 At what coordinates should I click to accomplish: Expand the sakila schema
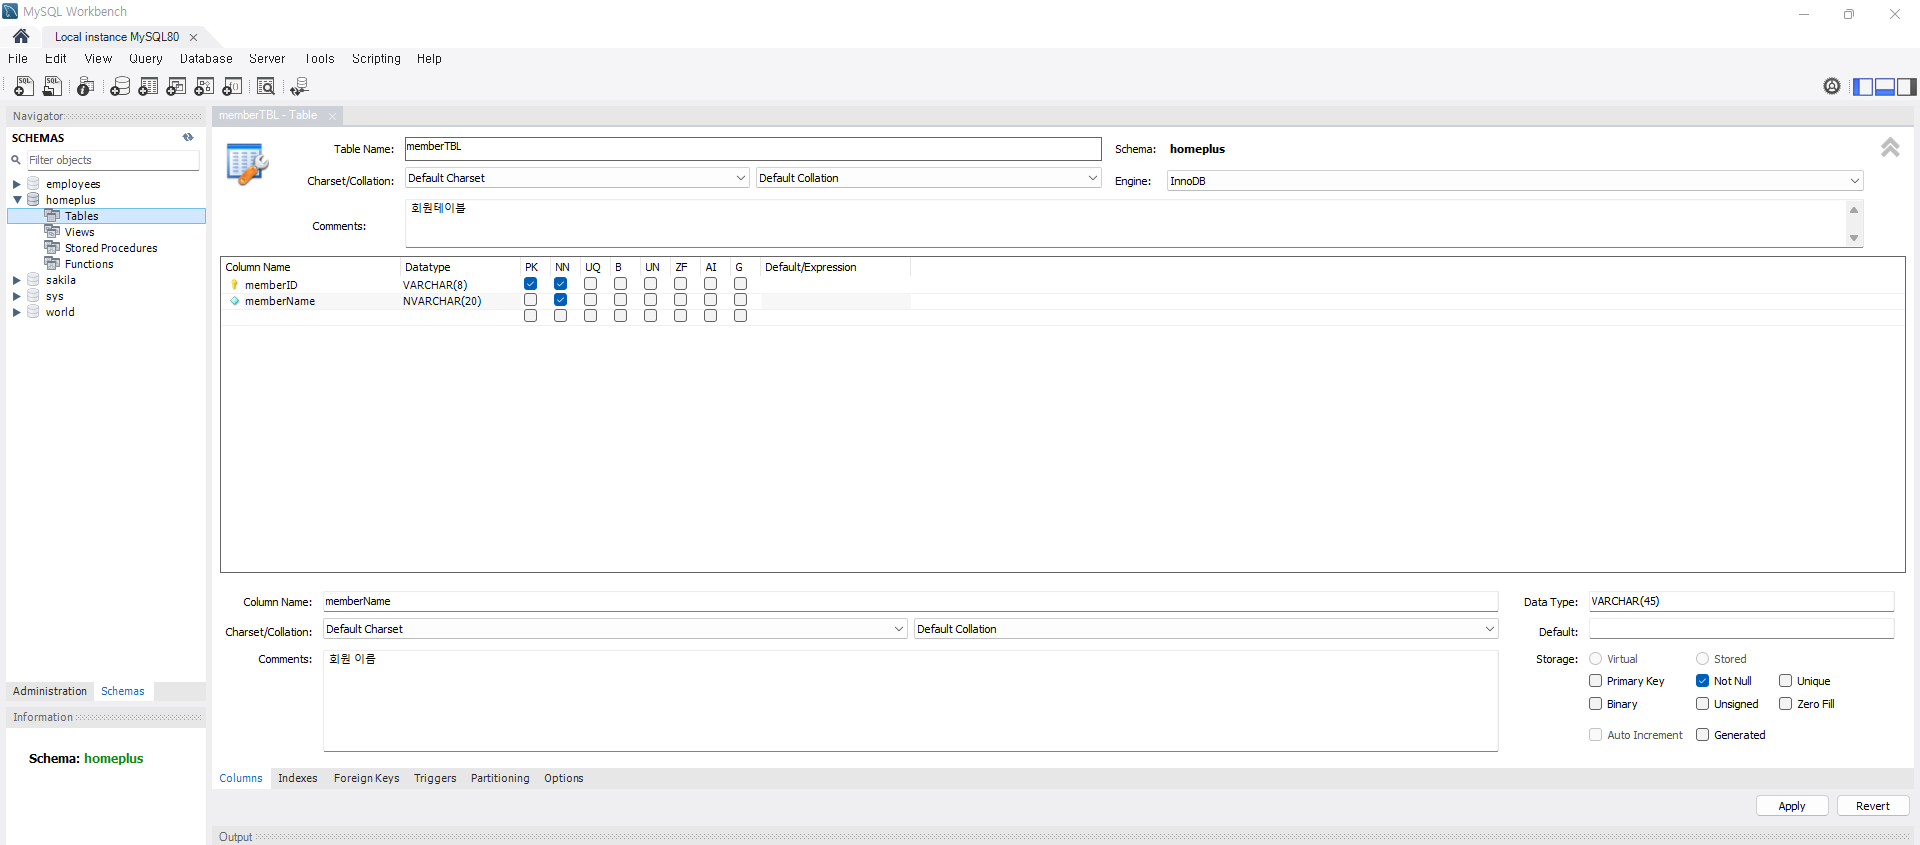(17, 280)
